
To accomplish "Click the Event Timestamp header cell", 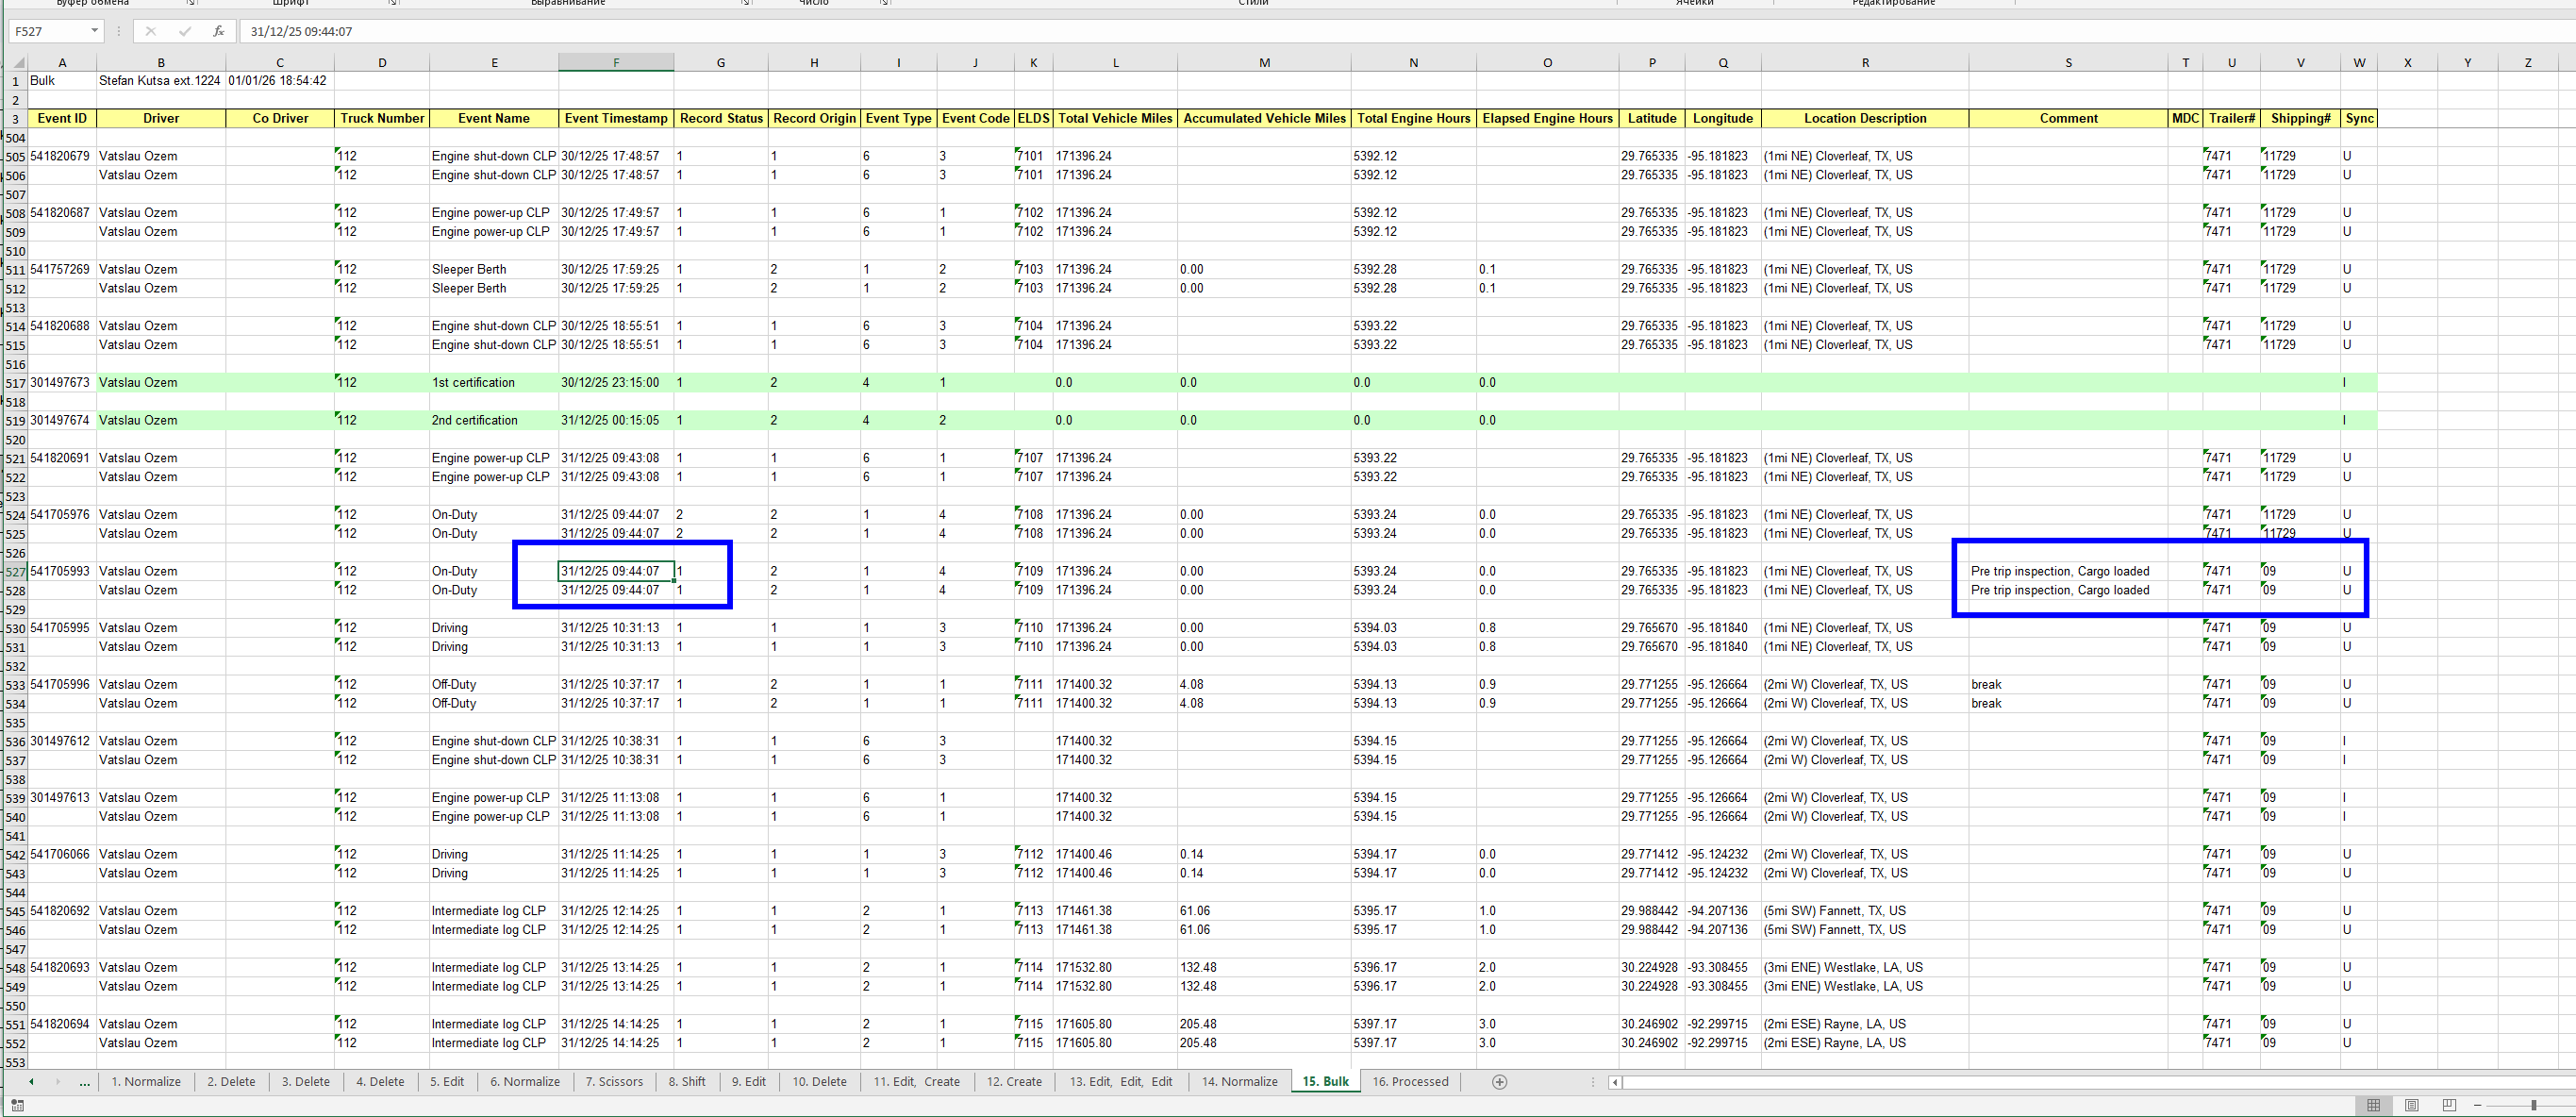I will pyautogui.click(x=615, y=118).
